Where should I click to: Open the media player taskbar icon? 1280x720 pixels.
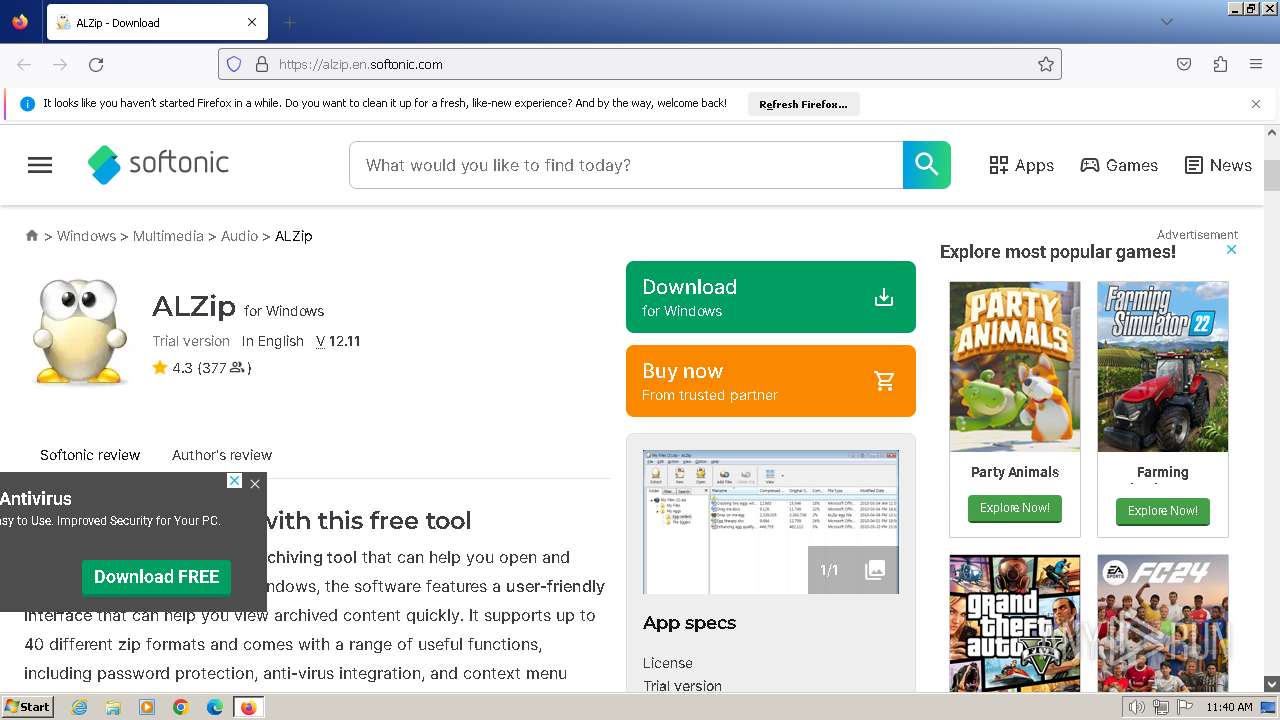tap(147, 707)
